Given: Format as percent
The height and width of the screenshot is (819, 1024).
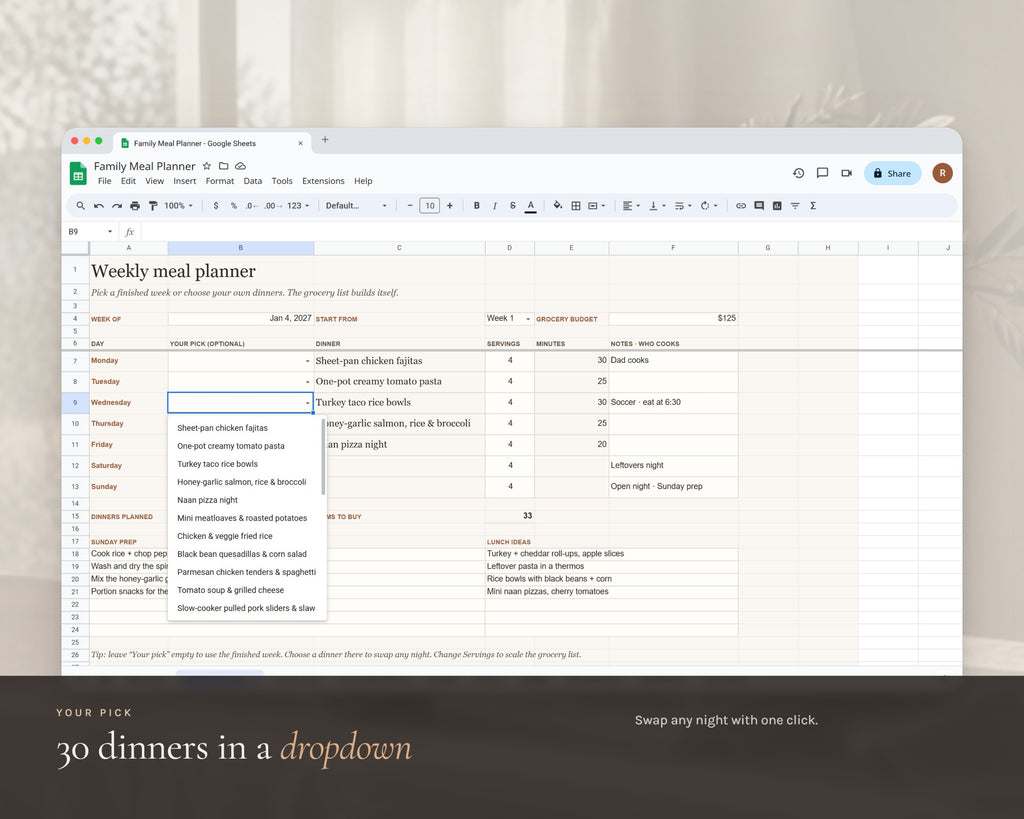Looking at the screenshot, I should (x=234, y=206).
